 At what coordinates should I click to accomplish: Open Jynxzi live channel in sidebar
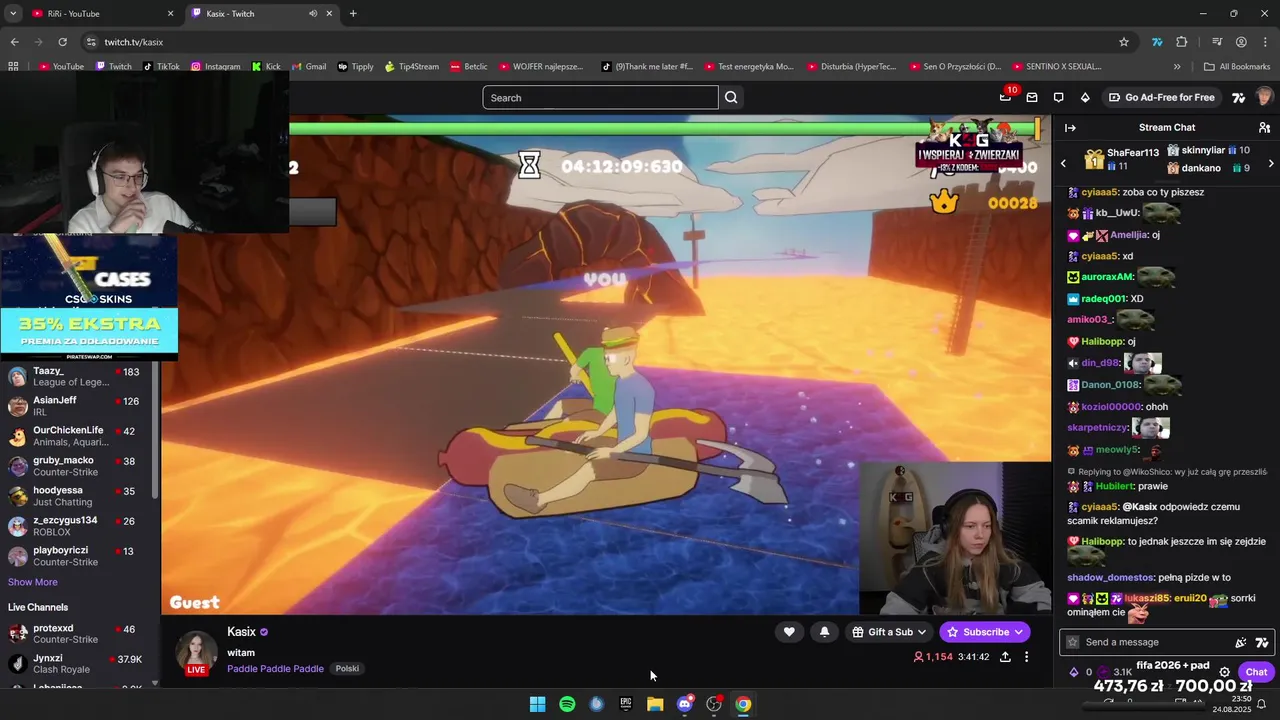[x=74, y=664]
